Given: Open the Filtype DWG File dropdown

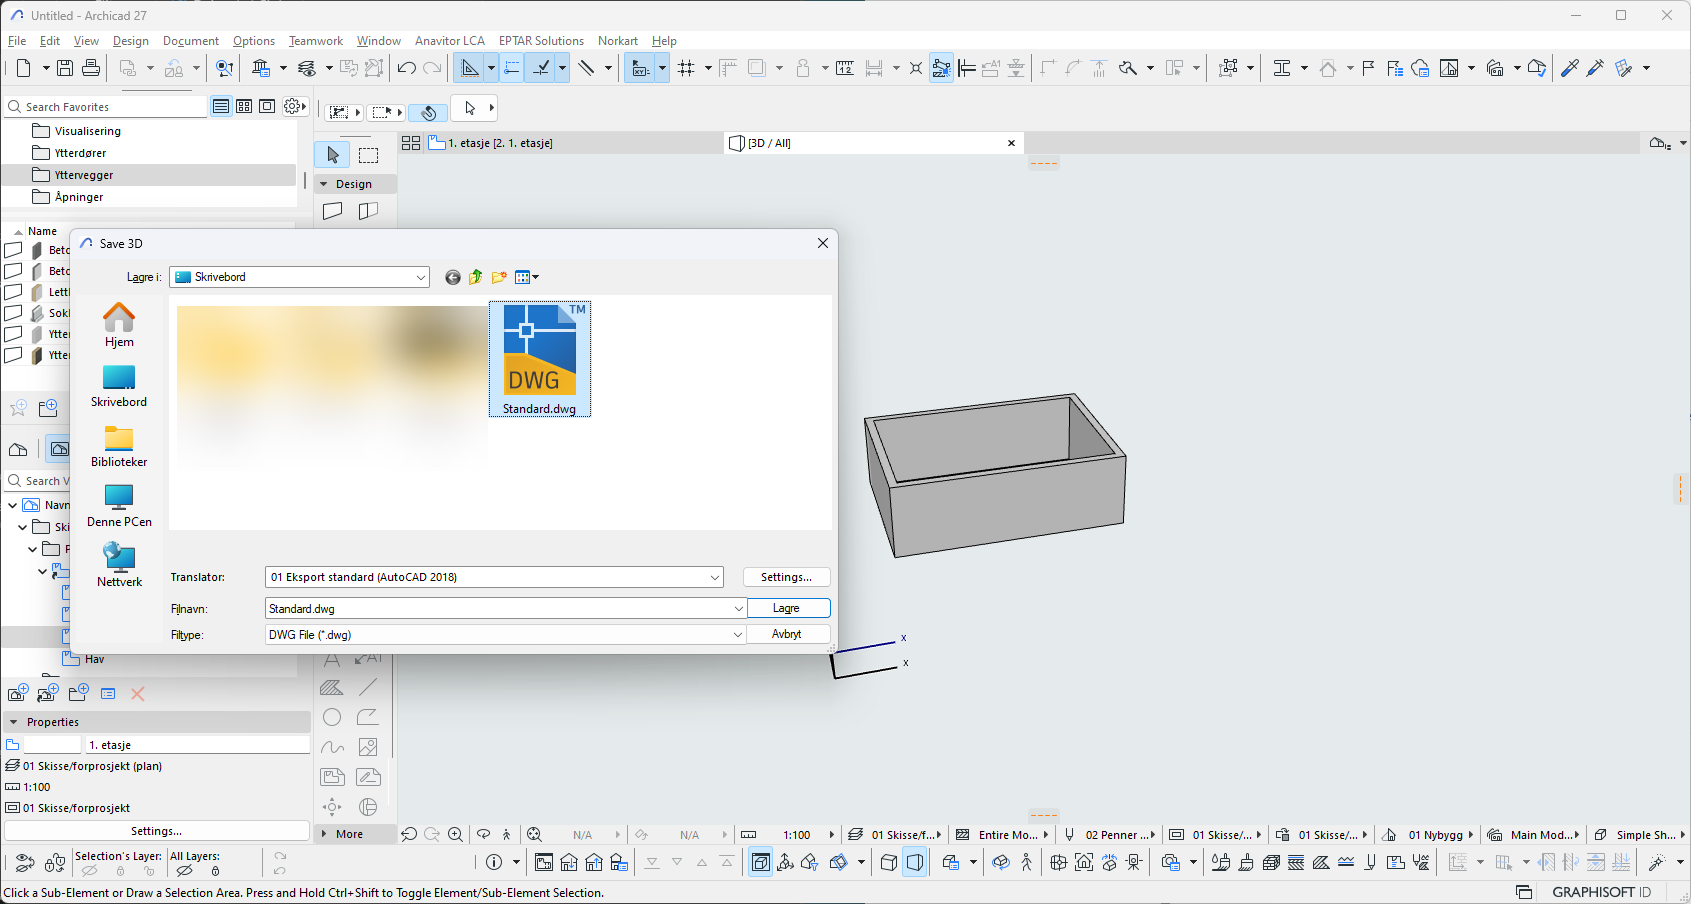Looking at the screenshot, I should tap(738, 635).
